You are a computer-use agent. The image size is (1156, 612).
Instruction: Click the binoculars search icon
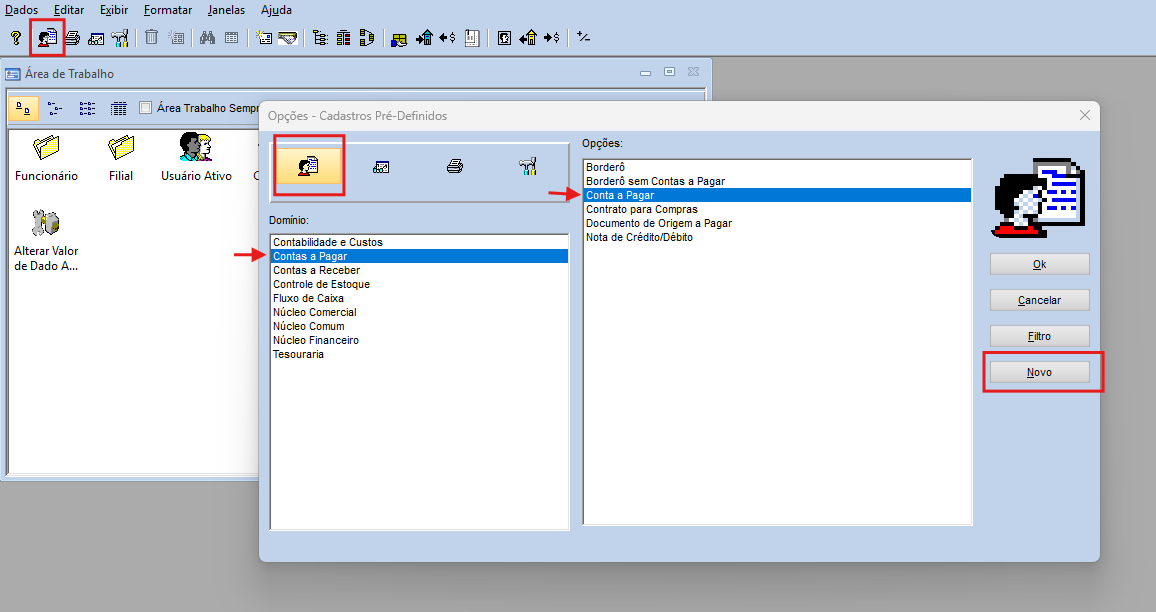[x=207, y=38]
